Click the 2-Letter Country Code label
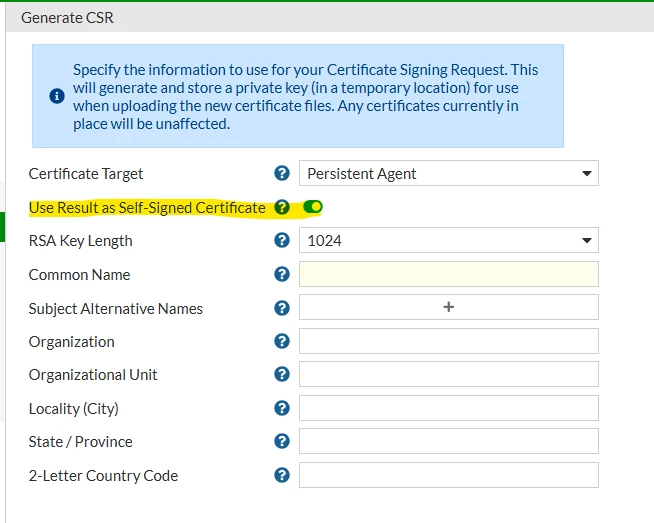 click(x=103, y=476)
